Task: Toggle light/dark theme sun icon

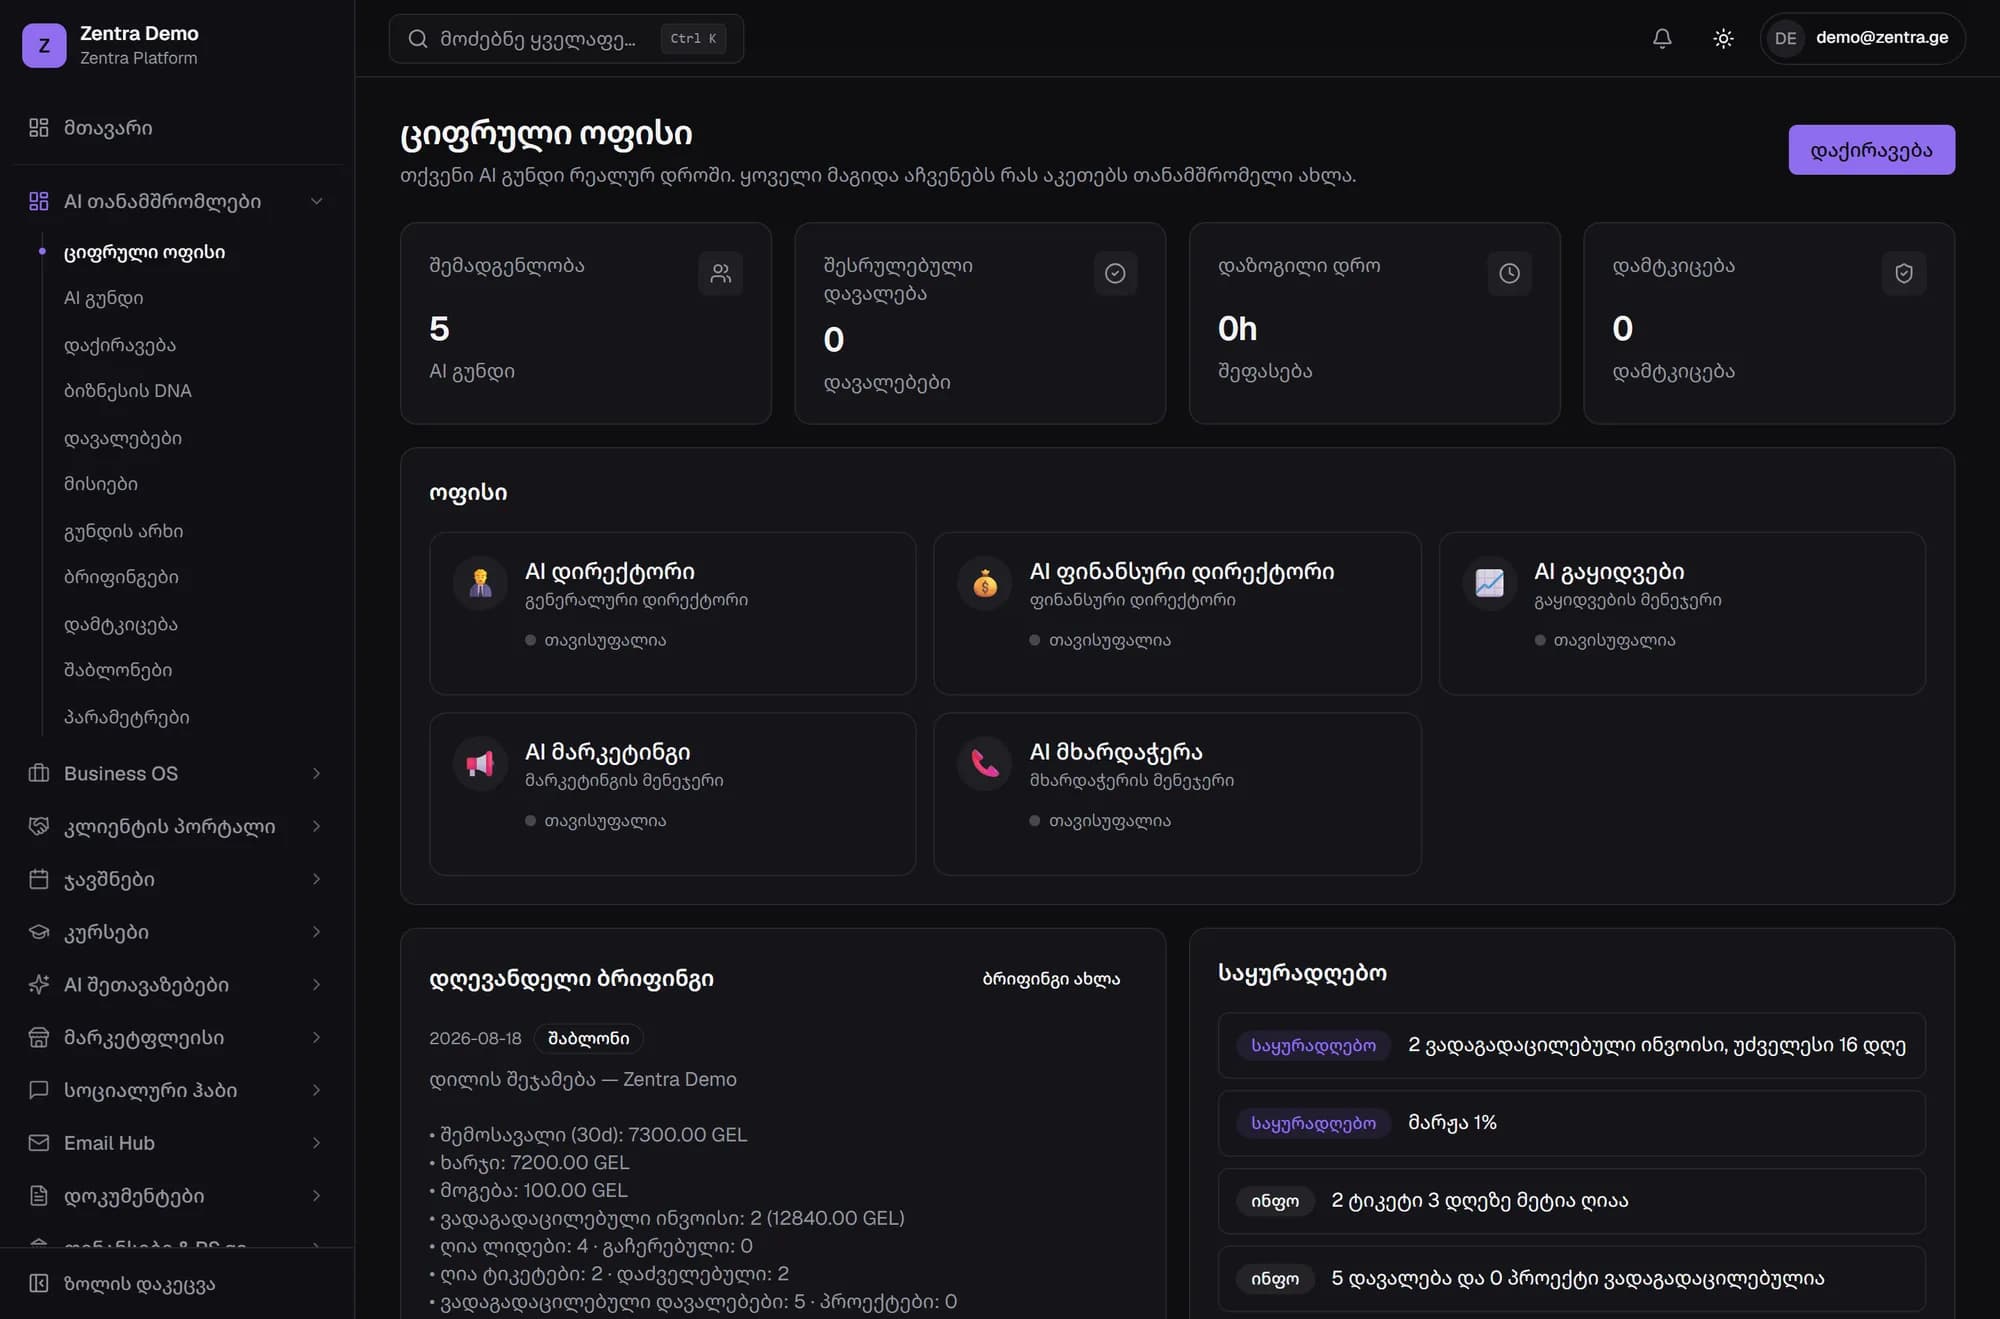Action: (1723, 38)
